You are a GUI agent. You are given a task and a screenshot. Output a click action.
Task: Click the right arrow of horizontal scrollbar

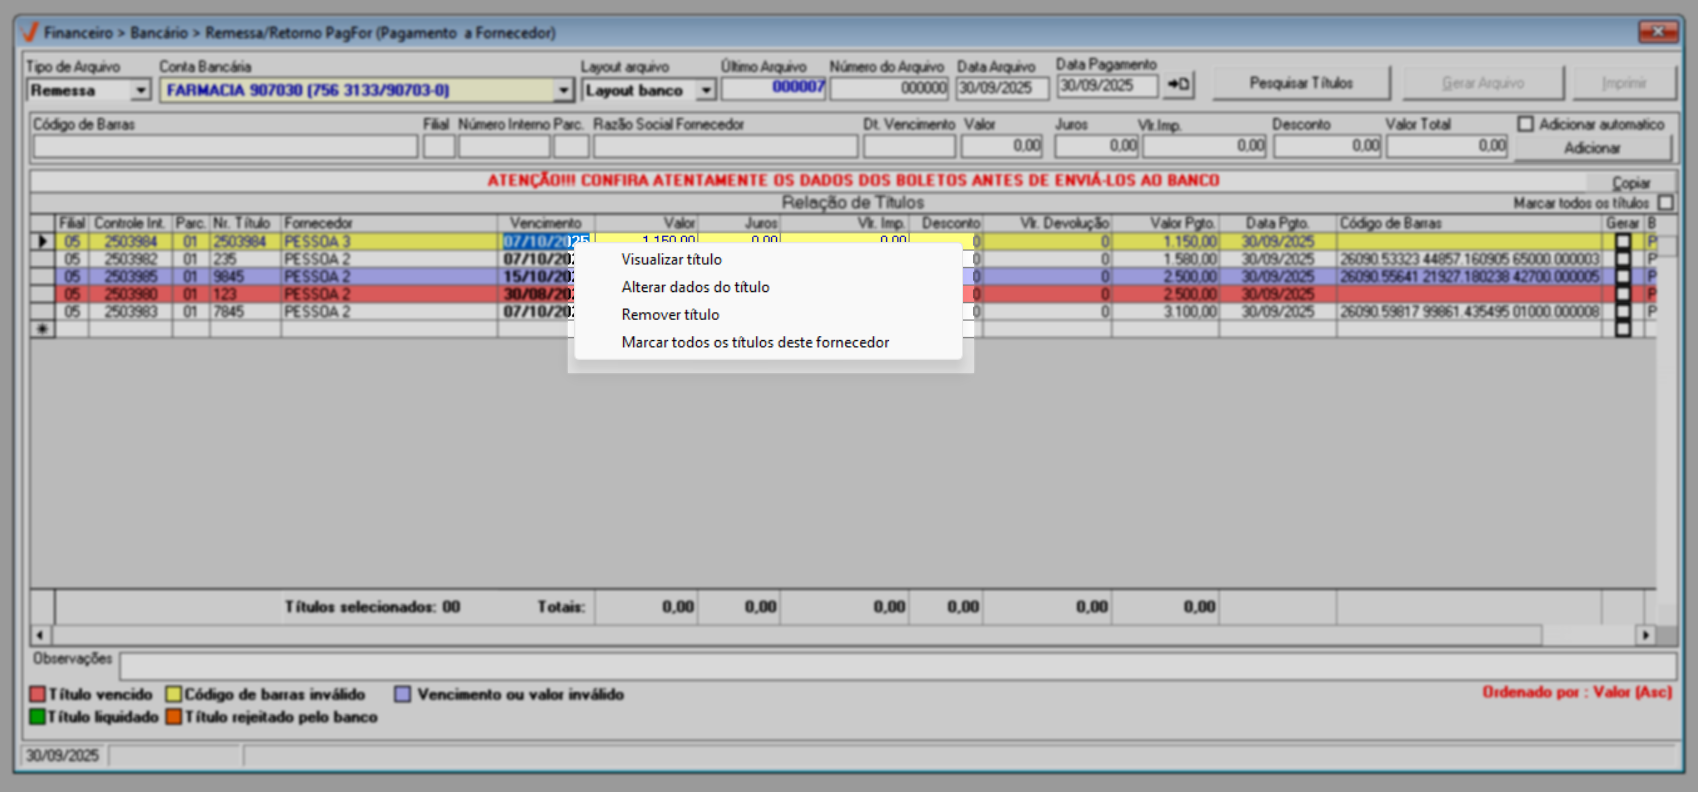pyautogui.click(x=1645, y=635)
